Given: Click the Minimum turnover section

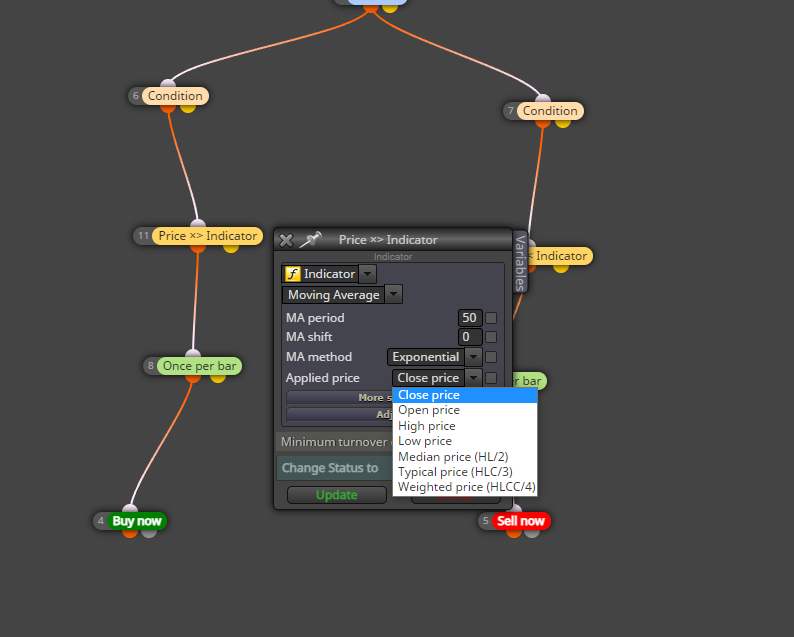Looking at the screenshot, I should coord(335,442).
